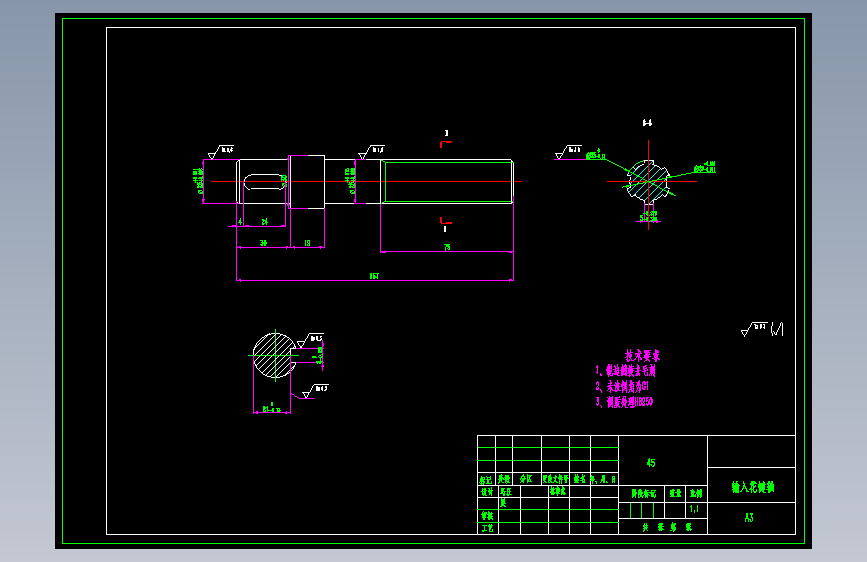Select technical requirement line number 1
This screenshot has width=867, height=562.
pyautogui.click(x=625, y=371)
